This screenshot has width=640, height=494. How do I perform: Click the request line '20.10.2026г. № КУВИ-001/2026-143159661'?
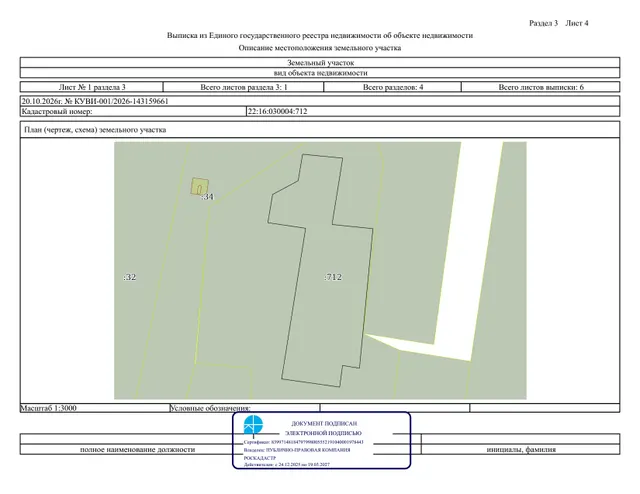pyautogui.click(x=95, y=101)
